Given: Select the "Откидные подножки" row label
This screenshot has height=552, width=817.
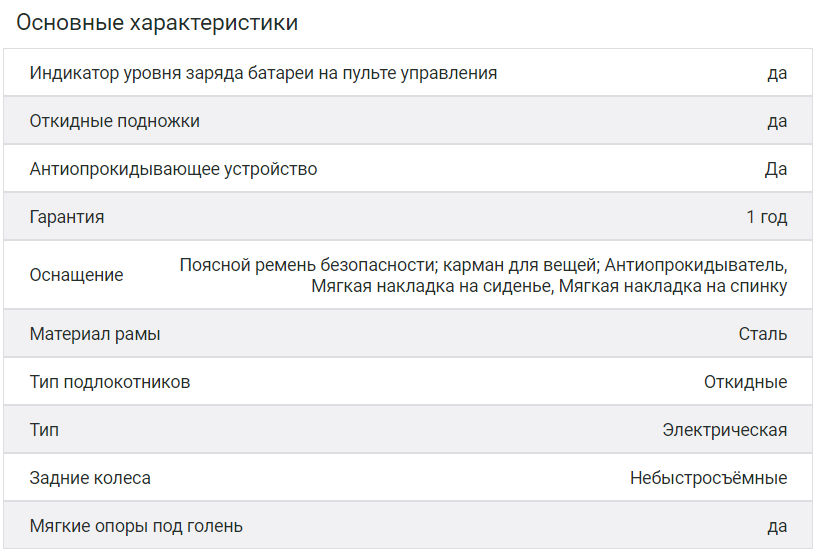Looking at the screenshot, I should (x=115, y=121).
